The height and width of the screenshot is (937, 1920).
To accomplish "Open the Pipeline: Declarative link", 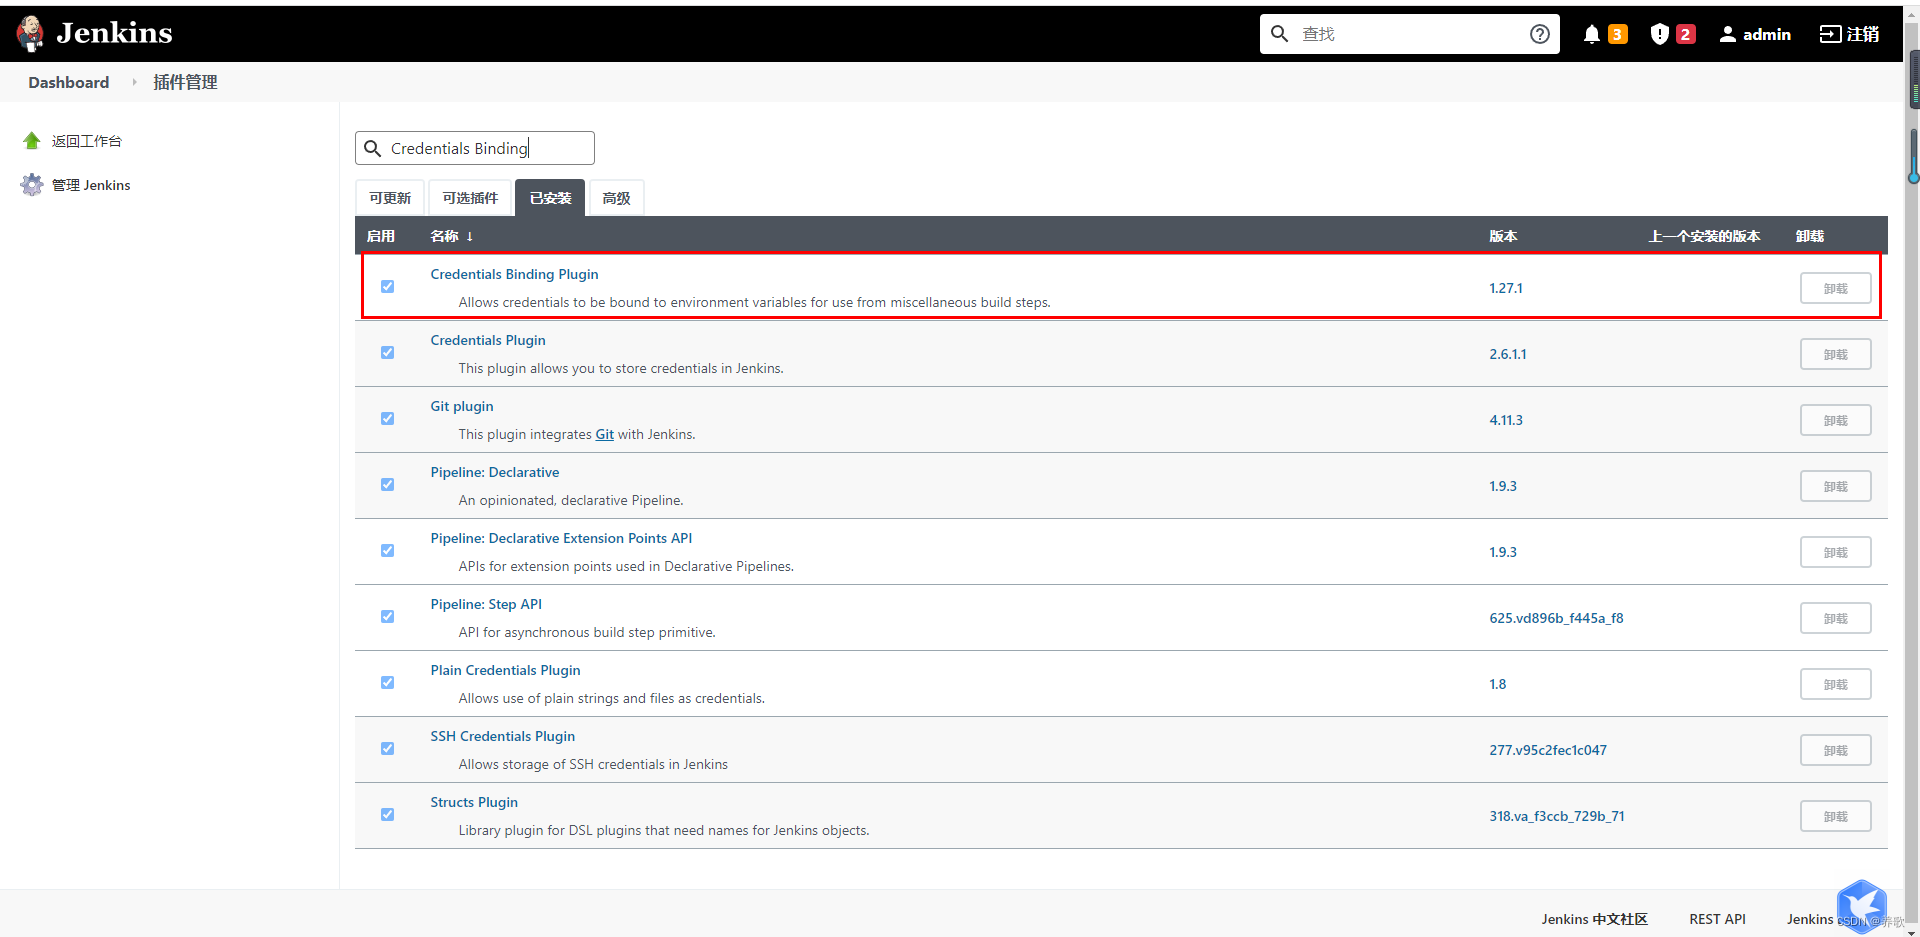I will pyautogui.click(x=495, y=472).
